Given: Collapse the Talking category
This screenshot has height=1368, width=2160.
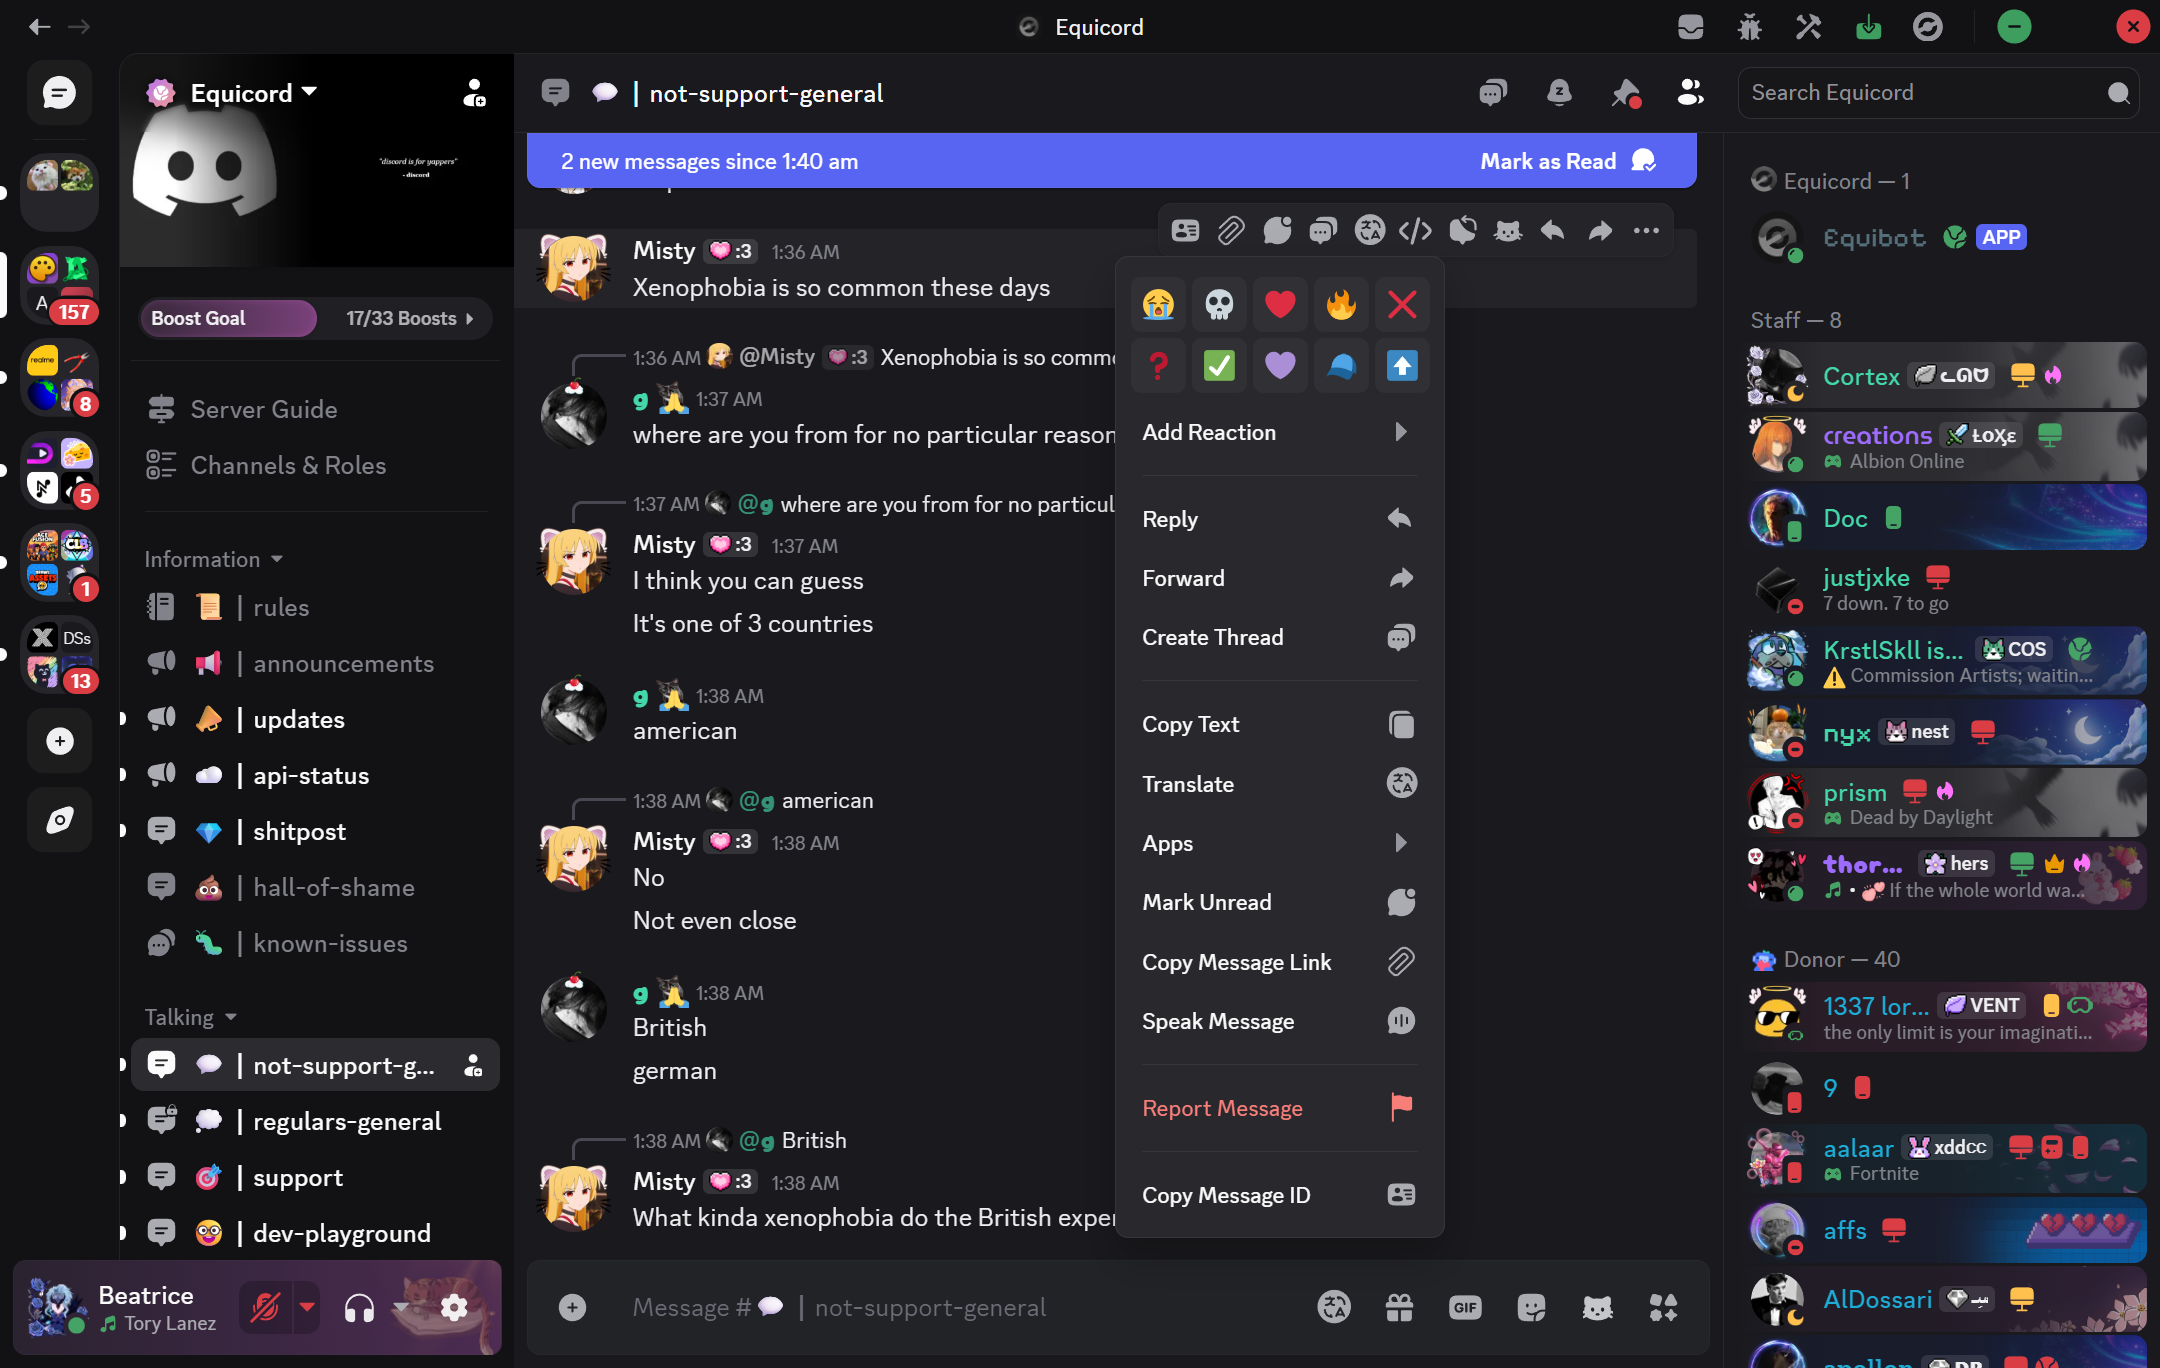Looking at the screenshot, I should 190,1017.
